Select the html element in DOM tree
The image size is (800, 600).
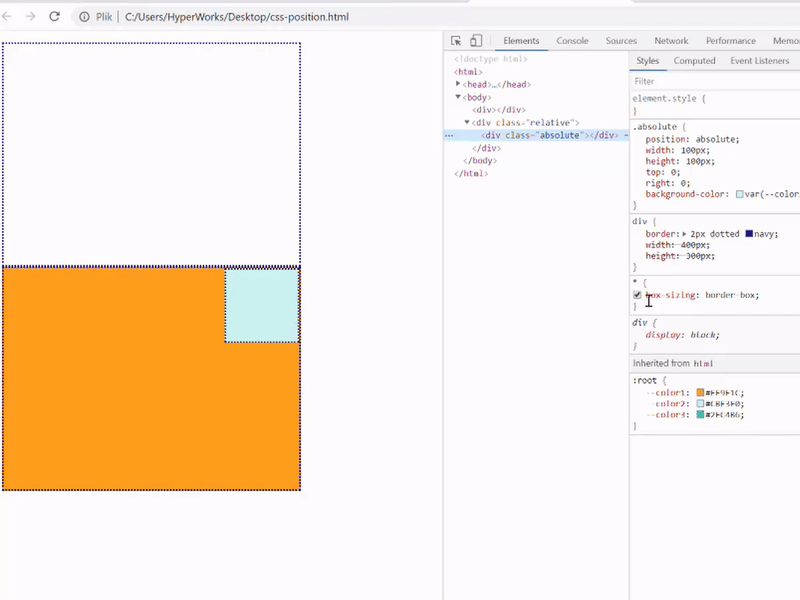[x=468, y=71]
